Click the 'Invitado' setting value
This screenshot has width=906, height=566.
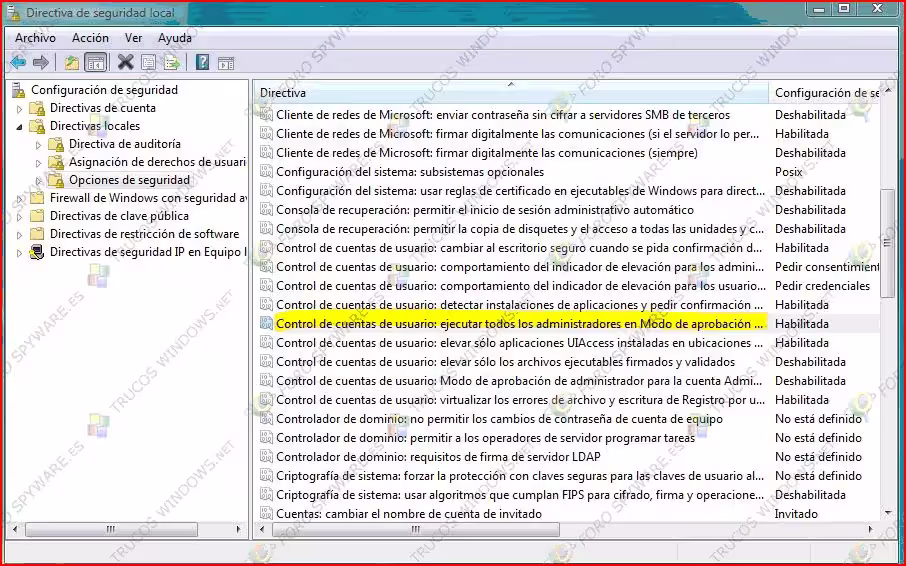pos(796,513)
